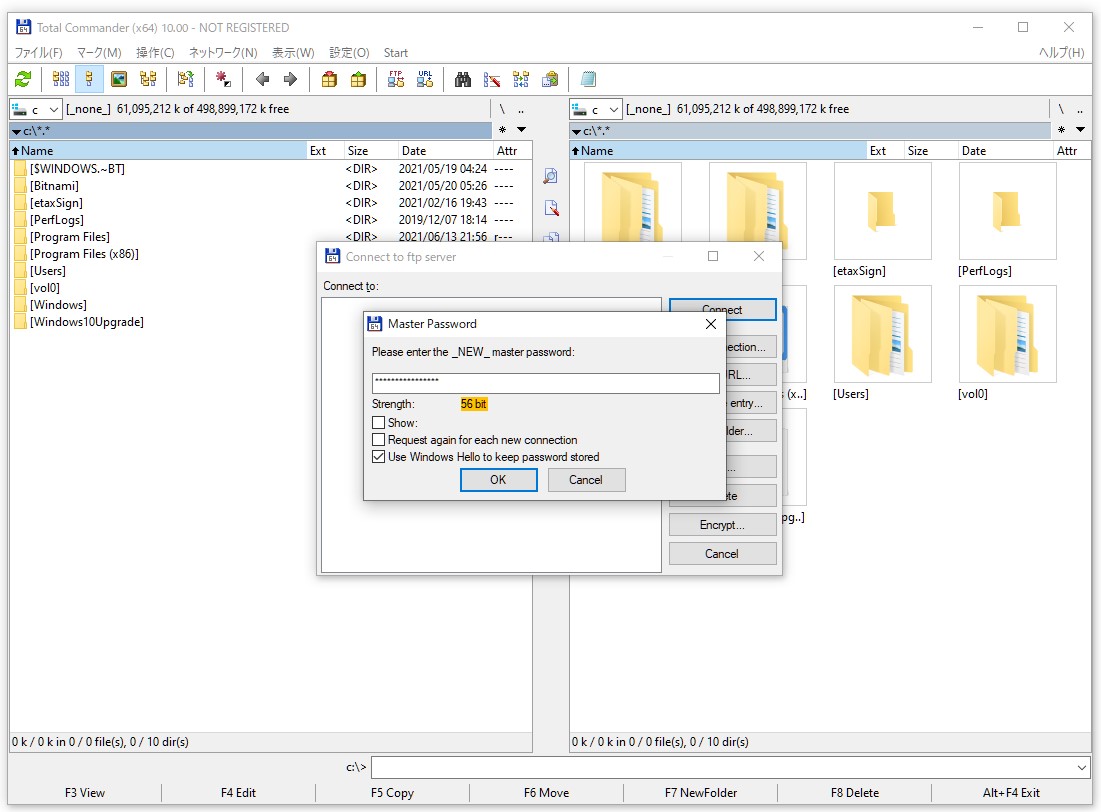
Task: Open the binoculars search files icon
Action: pos(463,79)
